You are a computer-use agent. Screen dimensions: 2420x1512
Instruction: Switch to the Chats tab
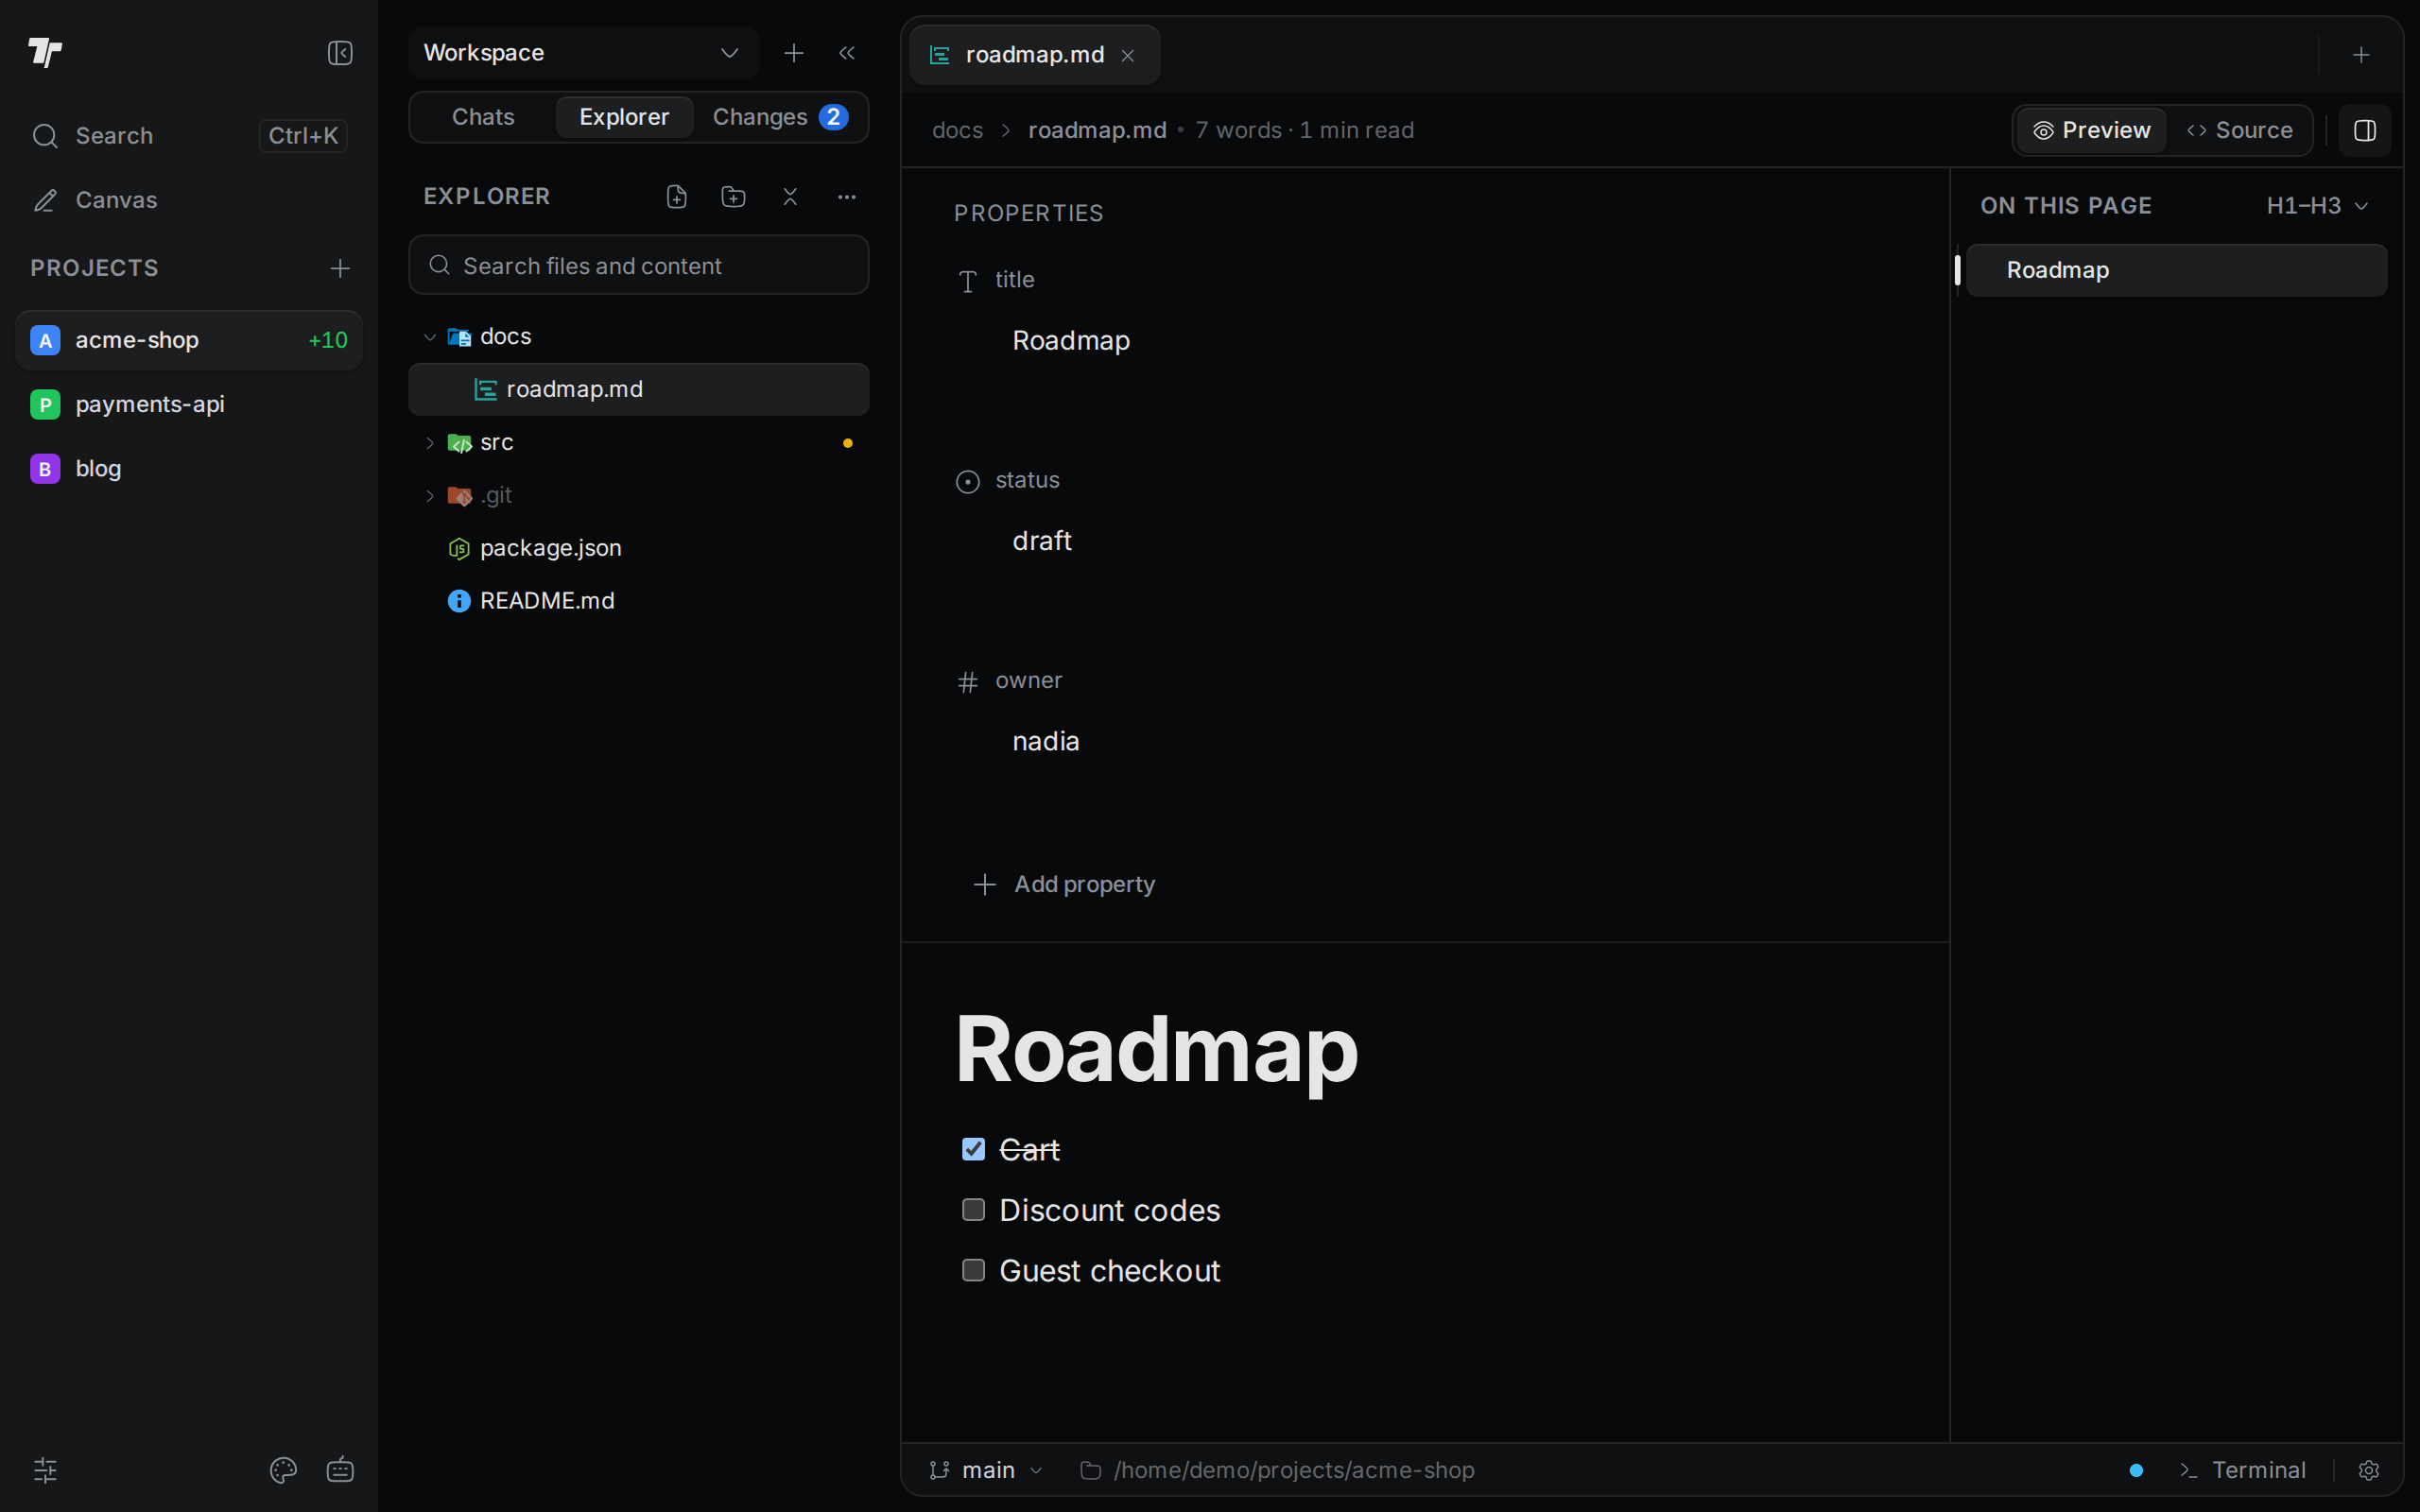(x=483, y=117)
